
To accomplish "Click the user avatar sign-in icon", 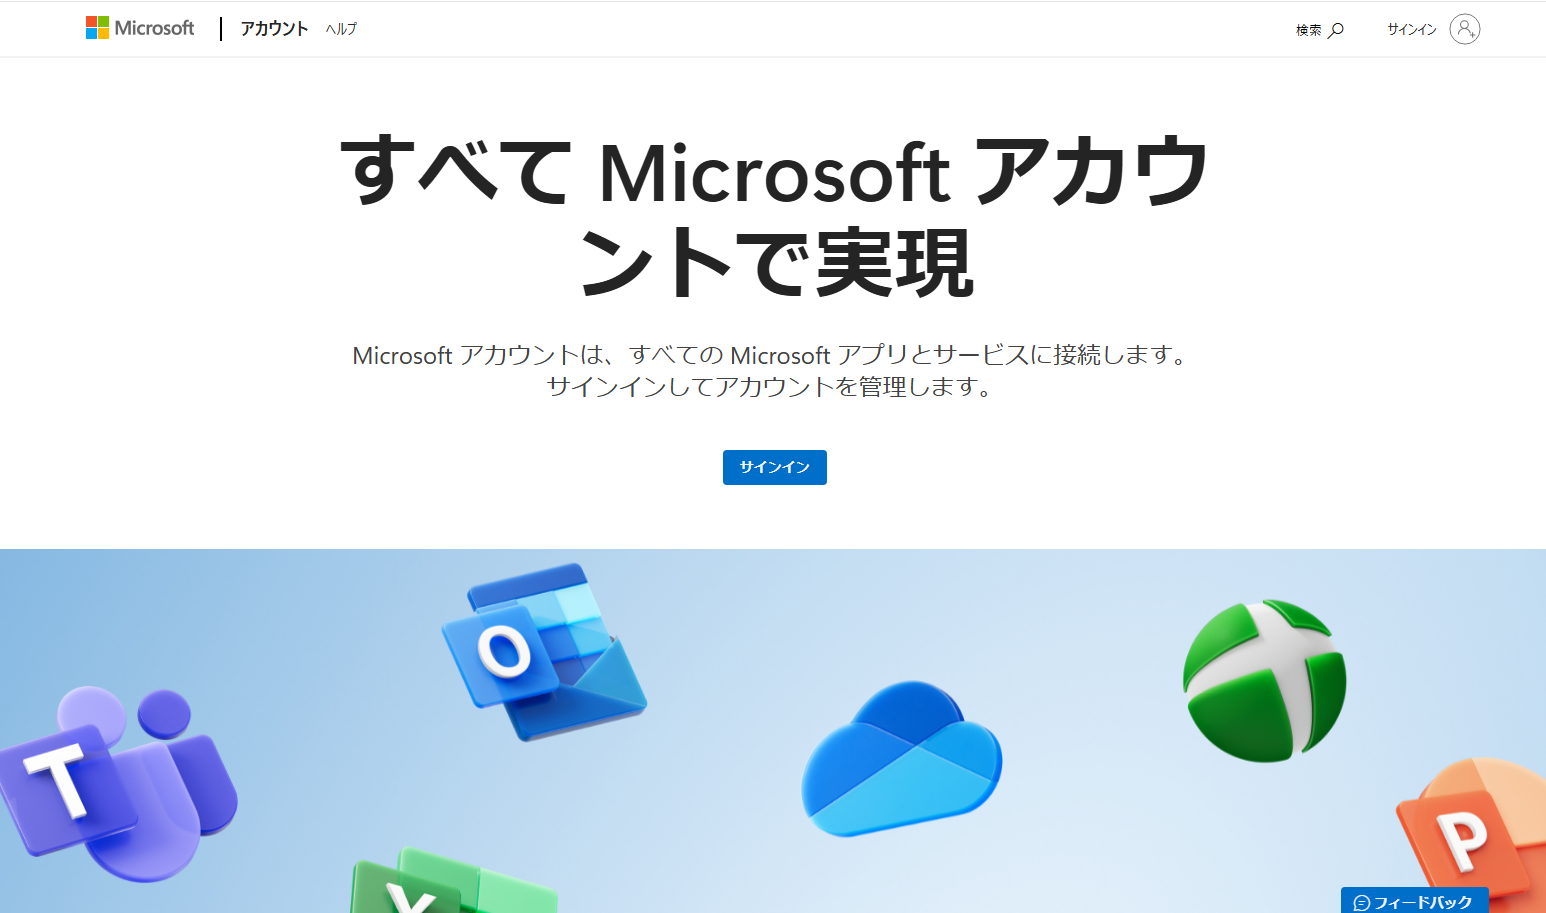I will 1465,29.
